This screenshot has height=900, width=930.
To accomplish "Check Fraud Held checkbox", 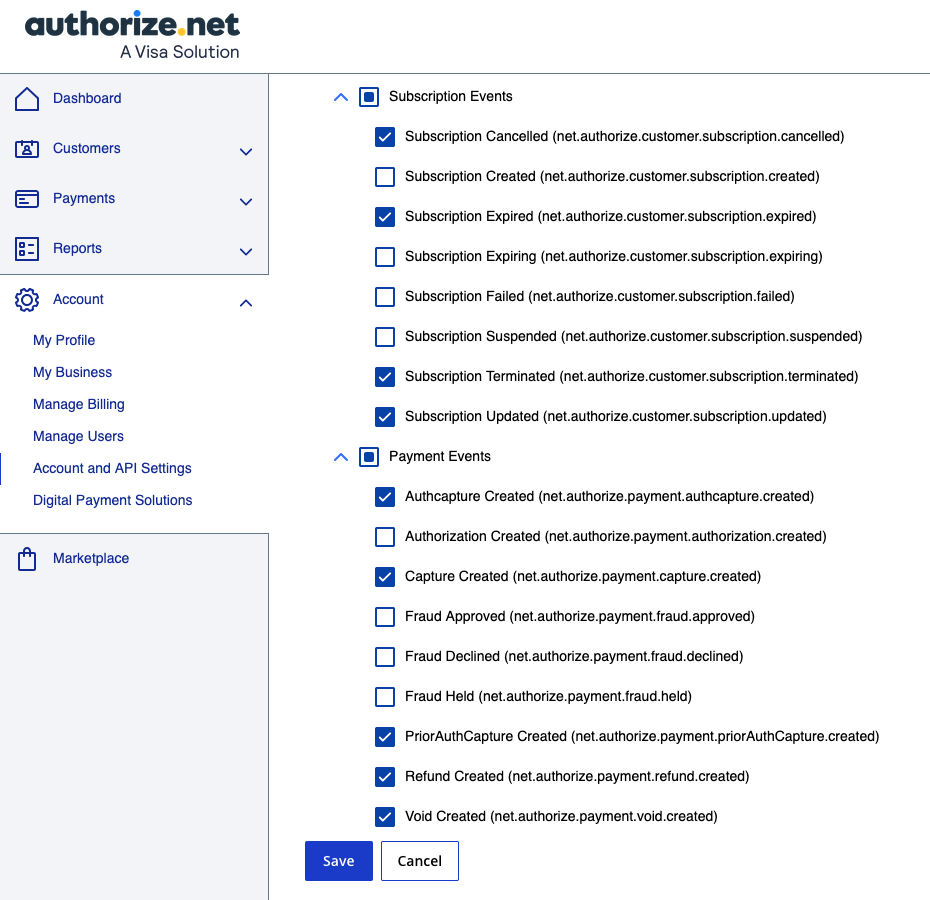I will [x=385, y=697].
